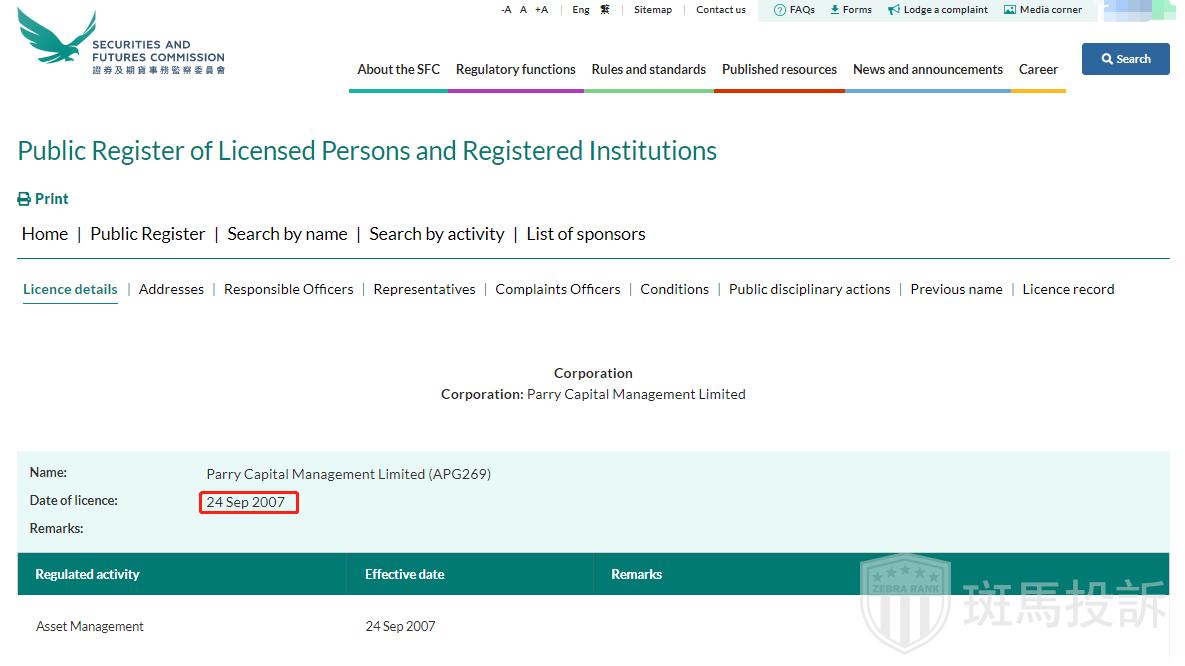Viewport: 1185px width, 666px height.
Task: Click the Effective date column header
Action: click(404, 575)
